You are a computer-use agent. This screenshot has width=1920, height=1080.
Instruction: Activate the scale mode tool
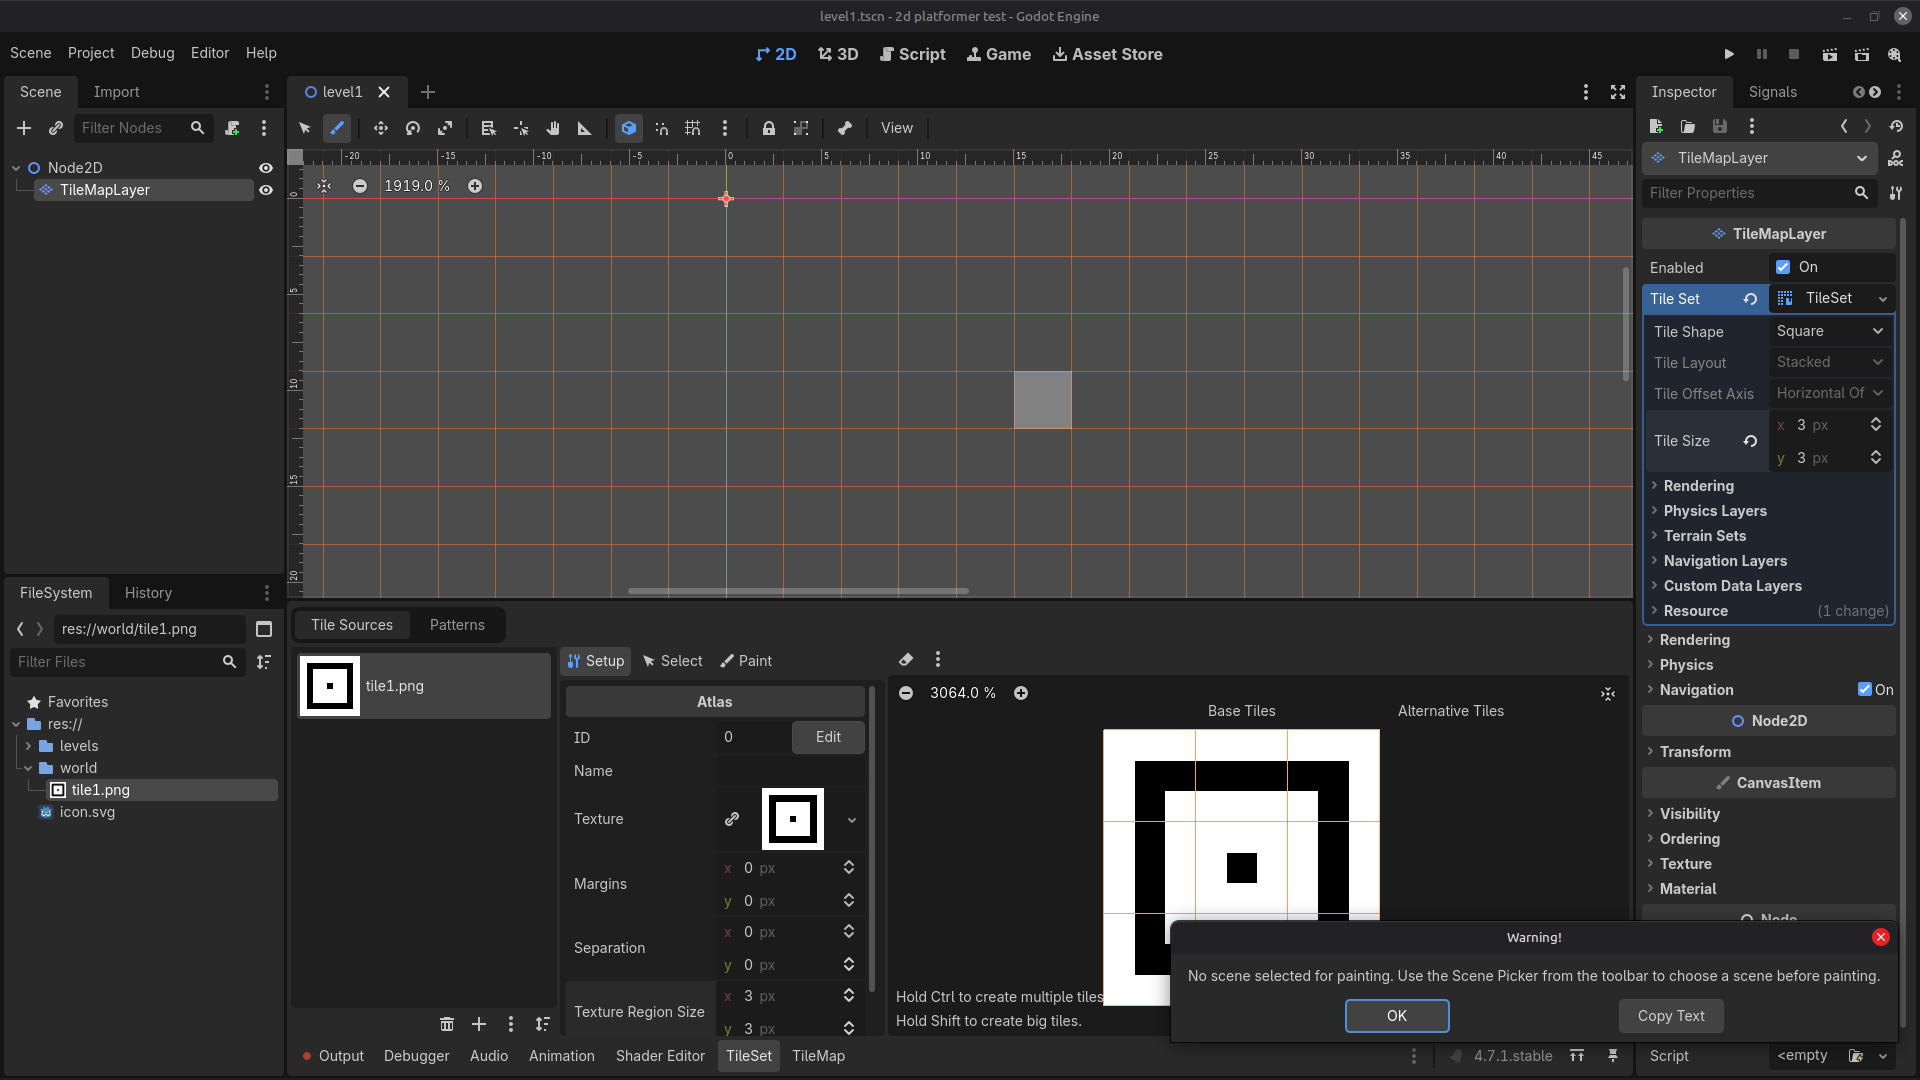coord(445,128)
